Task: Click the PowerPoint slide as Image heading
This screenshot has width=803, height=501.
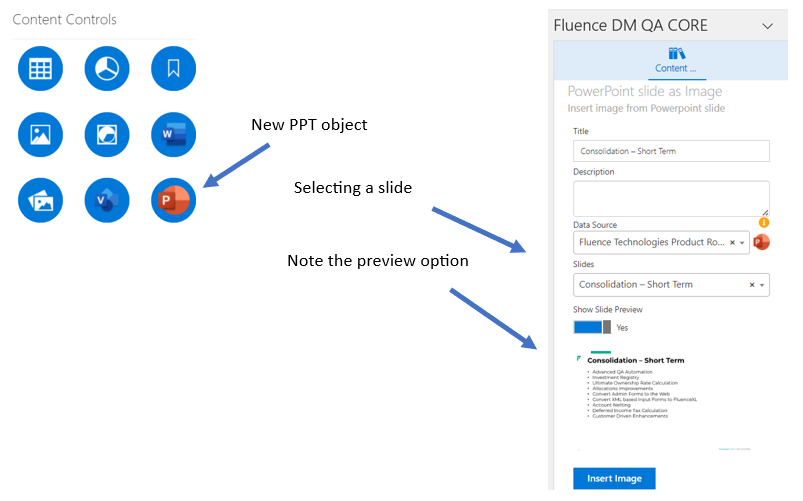Action: [645, 91]
